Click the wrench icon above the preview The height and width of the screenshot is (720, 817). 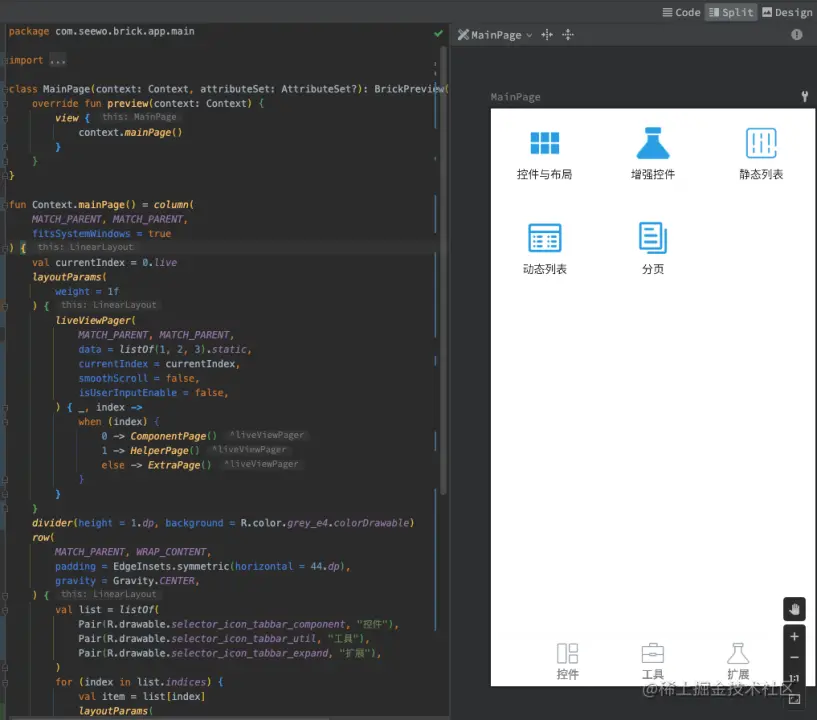[804, 97]
